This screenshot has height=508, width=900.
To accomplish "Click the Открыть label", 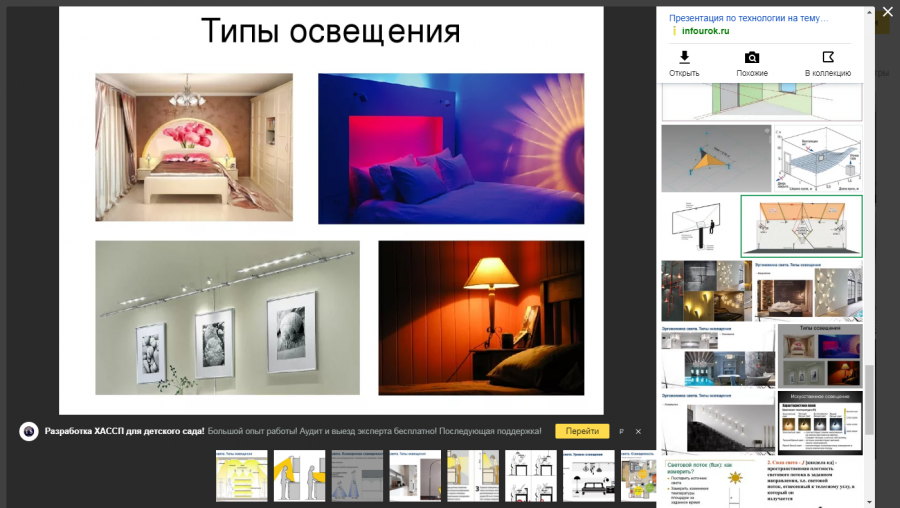I will point(684,73).
